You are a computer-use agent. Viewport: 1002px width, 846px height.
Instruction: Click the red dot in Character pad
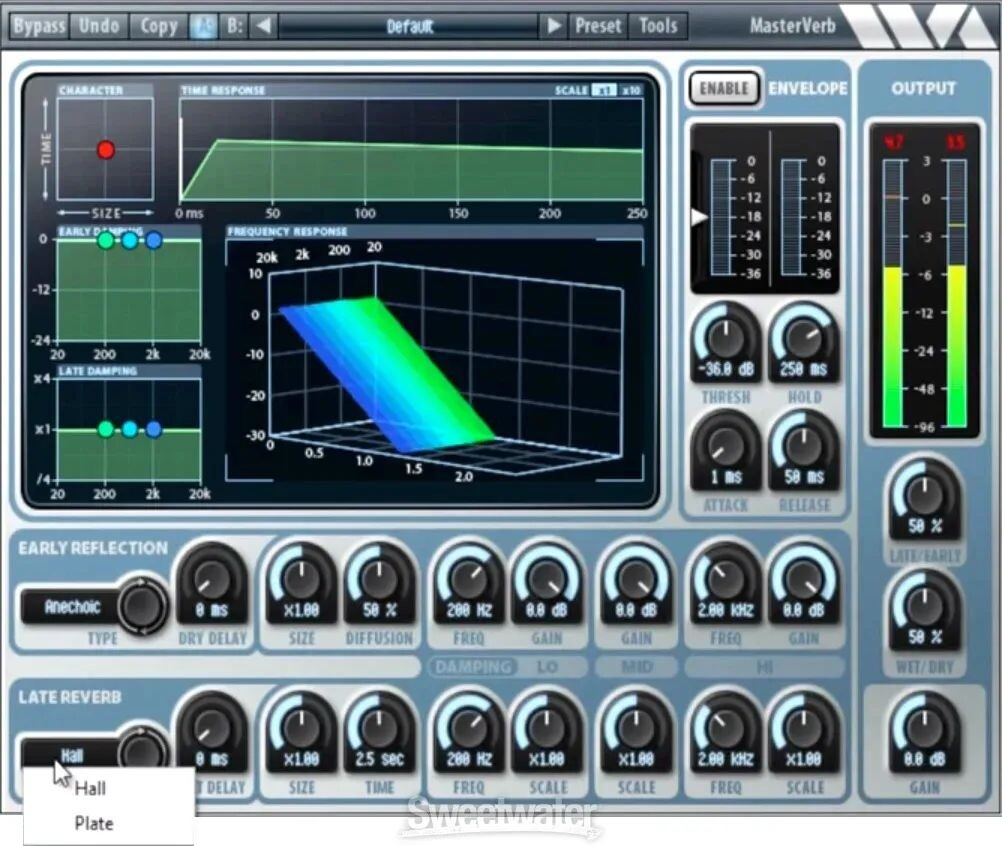click(106, 150)
